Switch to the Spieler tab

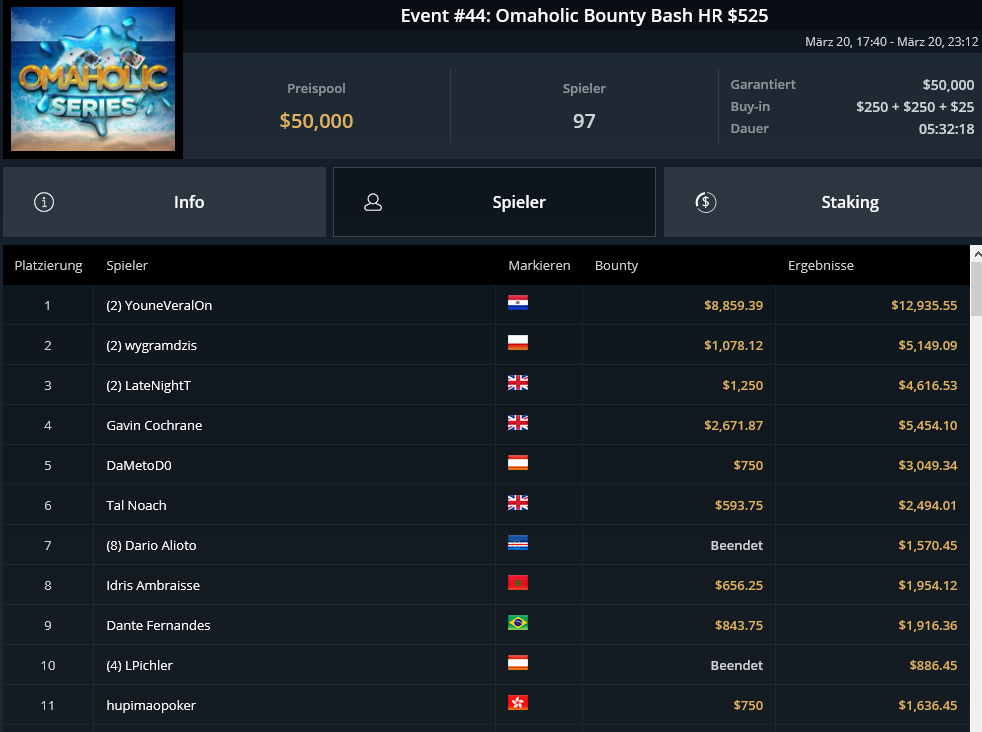click(x=494, y=202)
